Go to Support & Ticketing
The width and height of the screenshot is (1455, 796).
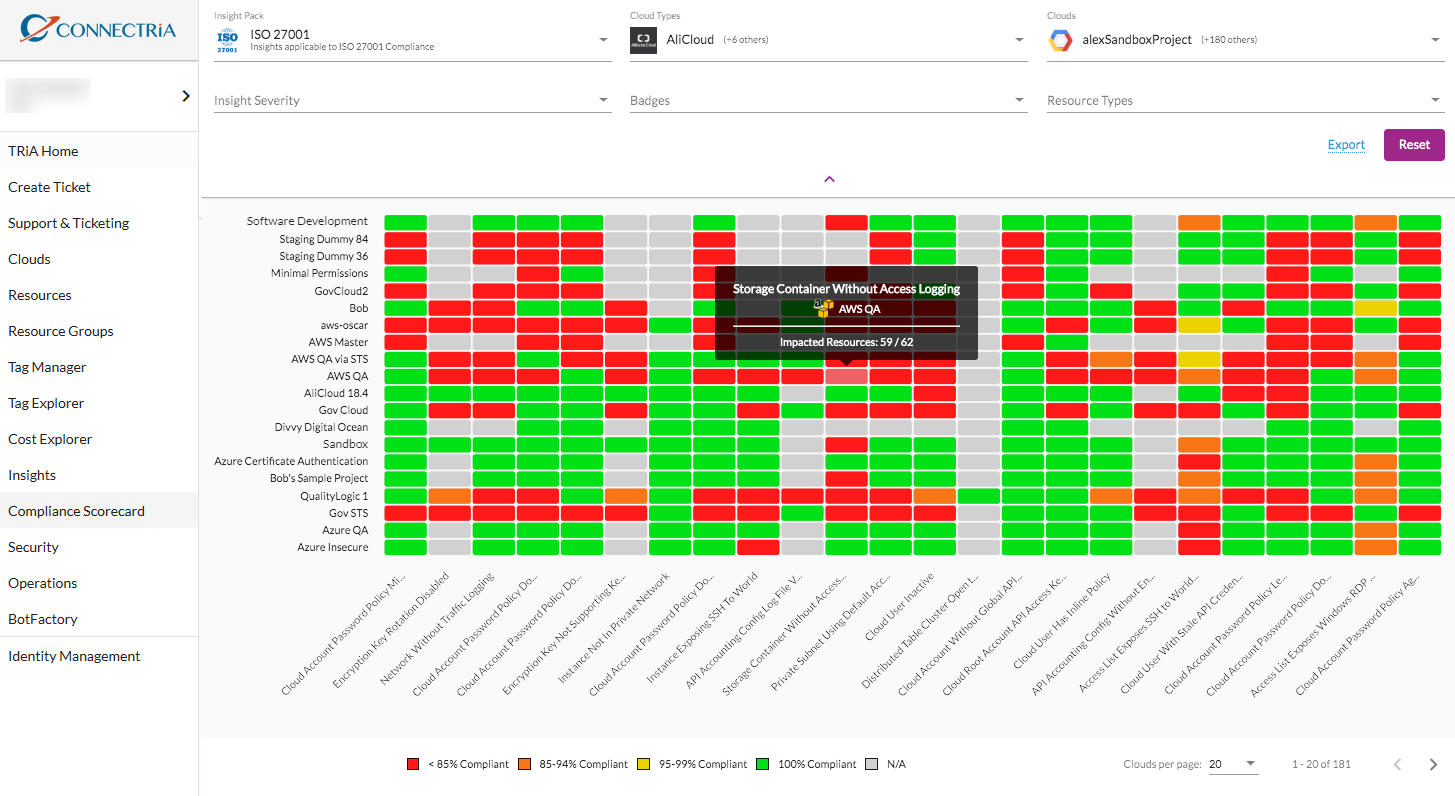(x=99, y=223)
